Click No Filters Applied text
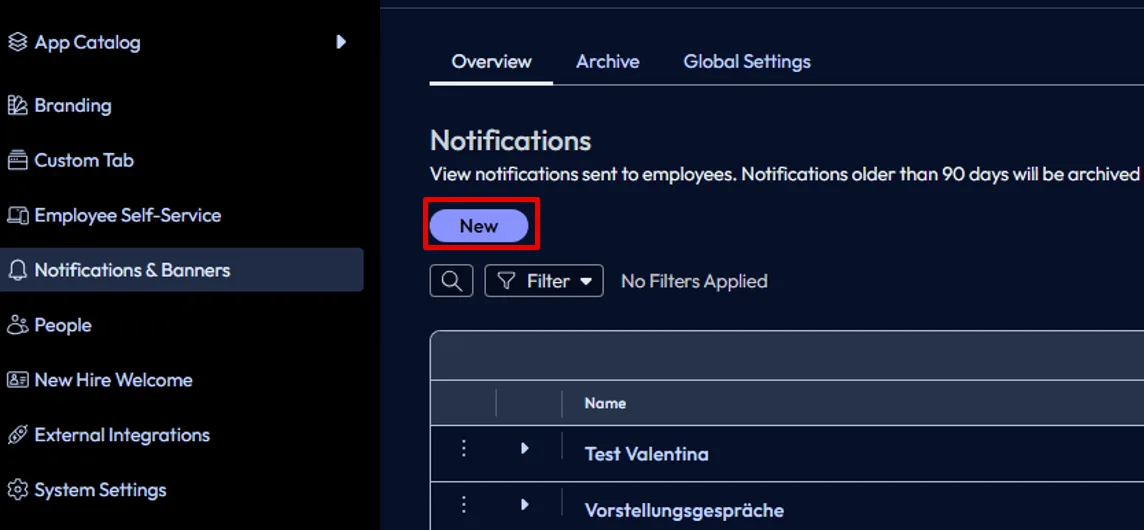This screenshot has height=530, width=1144. (x=694, y=281)
